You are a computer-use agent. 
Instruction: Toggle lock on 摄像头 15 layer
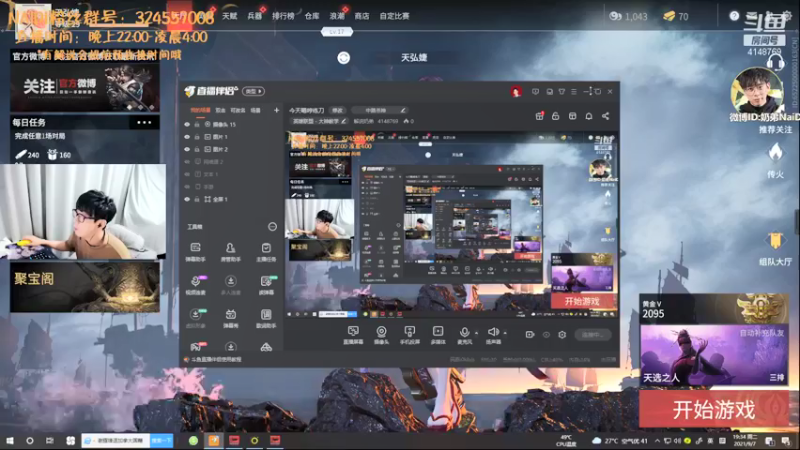(197, 124)
